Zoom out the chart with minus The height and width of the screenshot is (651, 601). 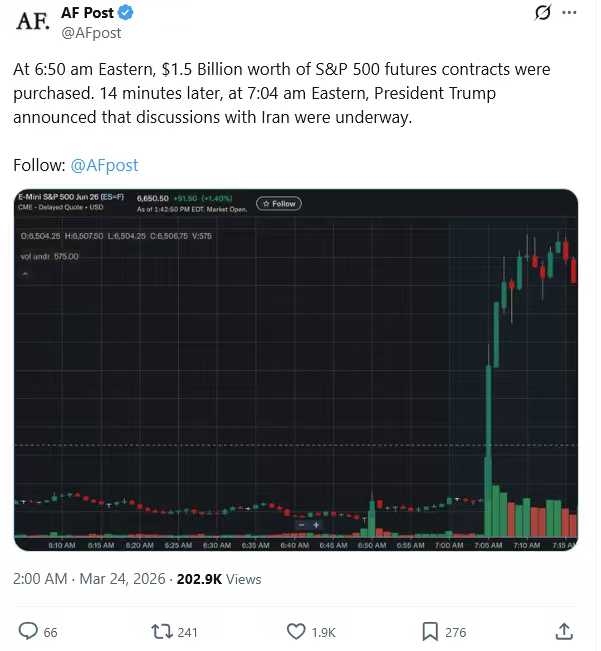click(x=302, y=524)
